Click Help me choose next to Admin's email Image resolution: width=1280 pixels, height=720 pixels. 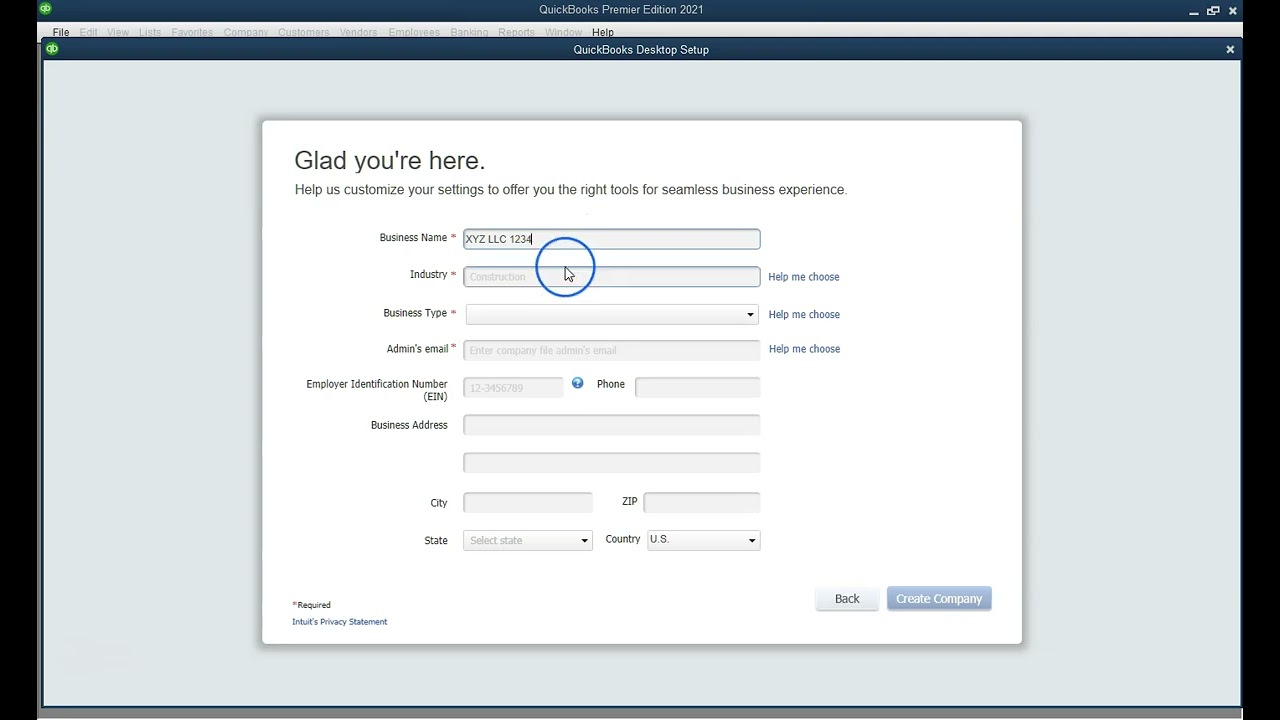point(804,349)
